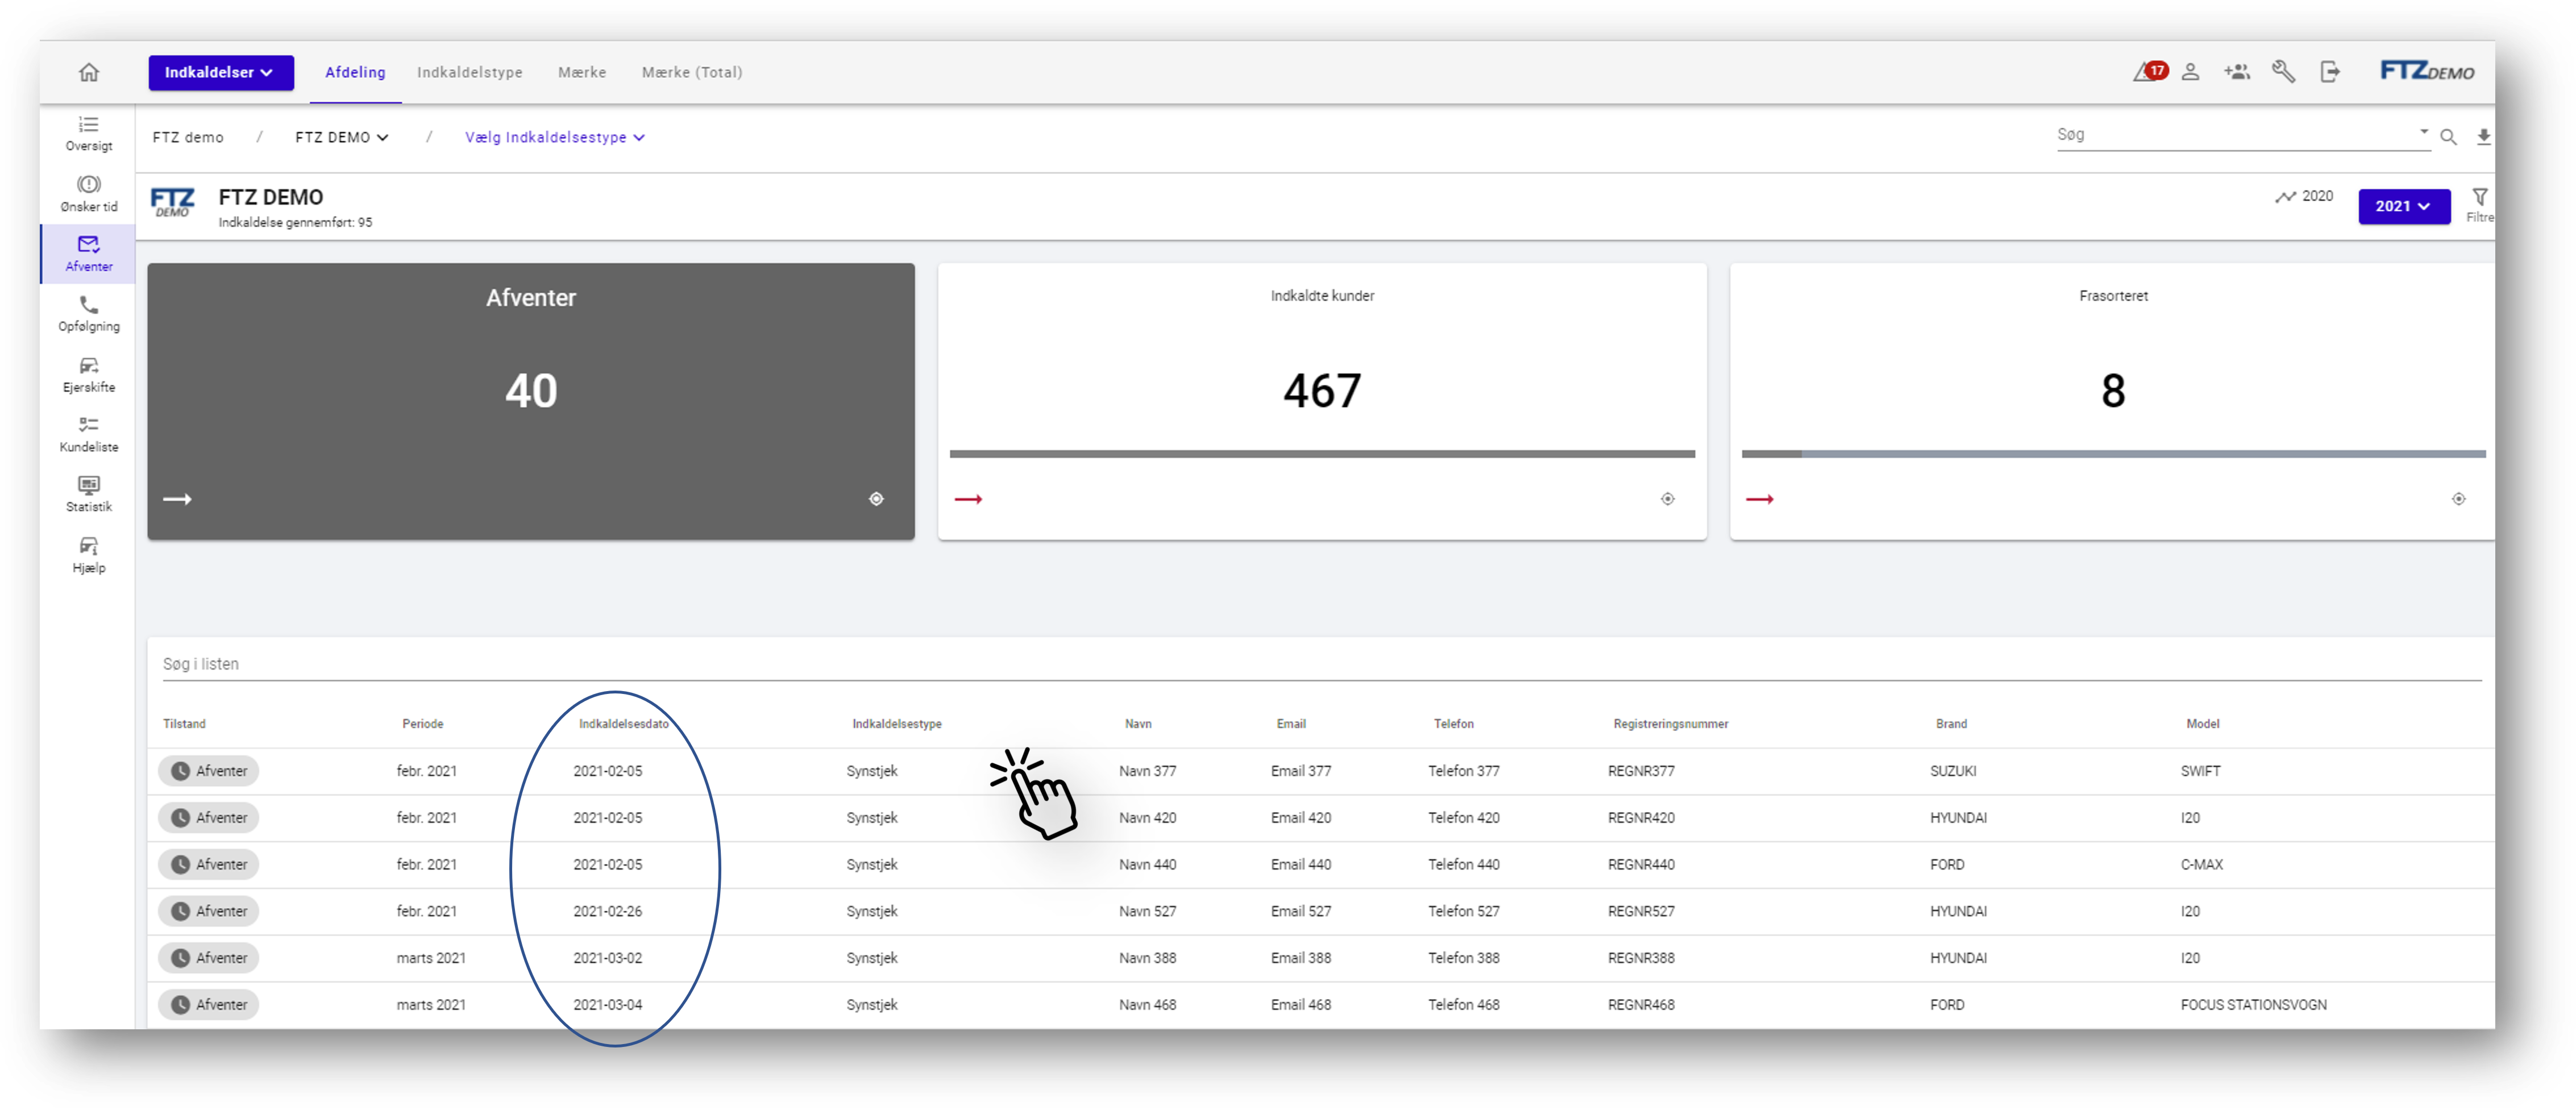Click the Søg i listen field
Screen dimensions: 2576x1110
1321,664
